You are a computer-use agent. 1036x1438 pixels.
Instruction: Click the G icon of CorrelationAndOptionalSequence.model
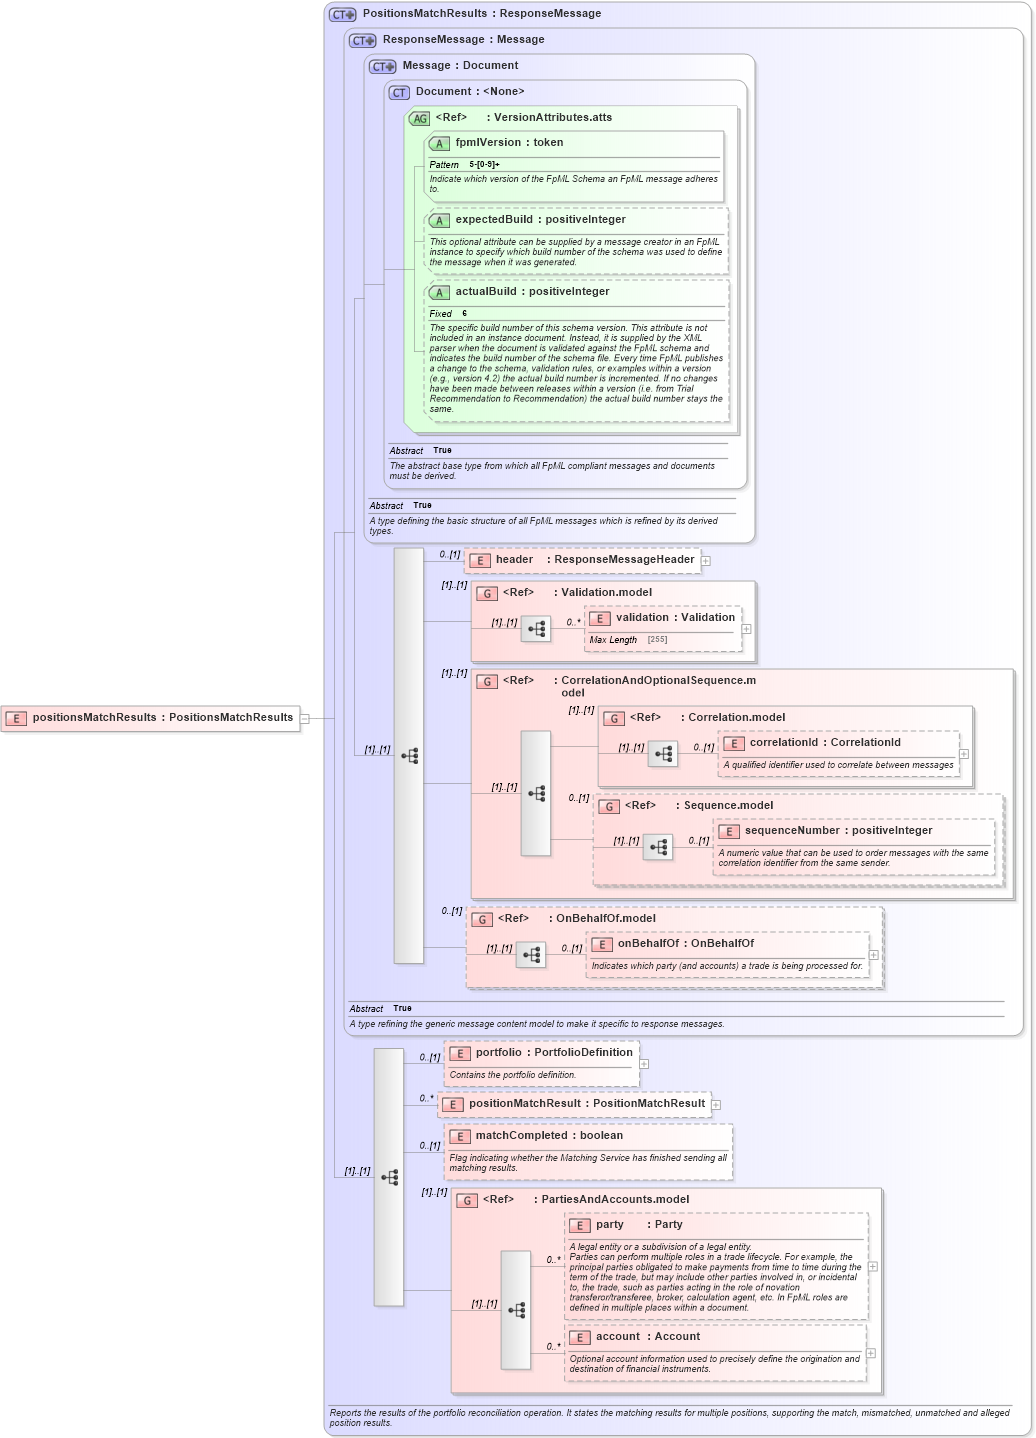pyautogui.click(x=487, y=681)
